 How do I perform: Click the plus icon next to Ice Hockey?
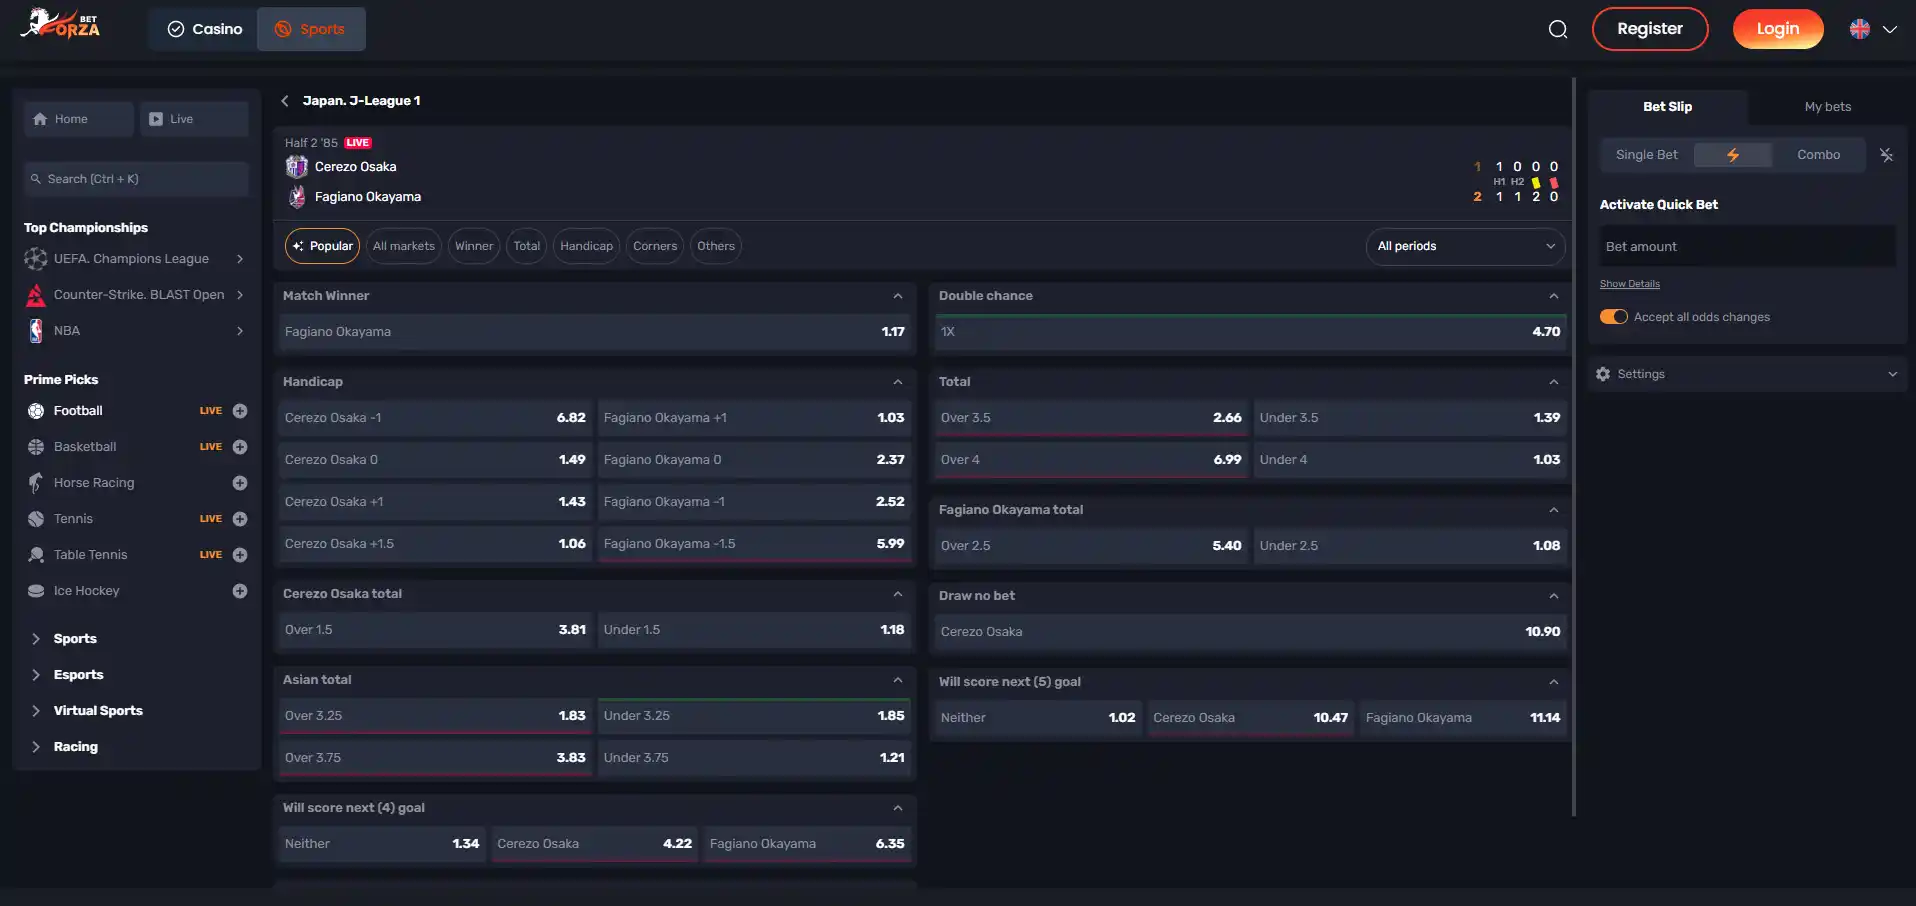click(240, 591)
